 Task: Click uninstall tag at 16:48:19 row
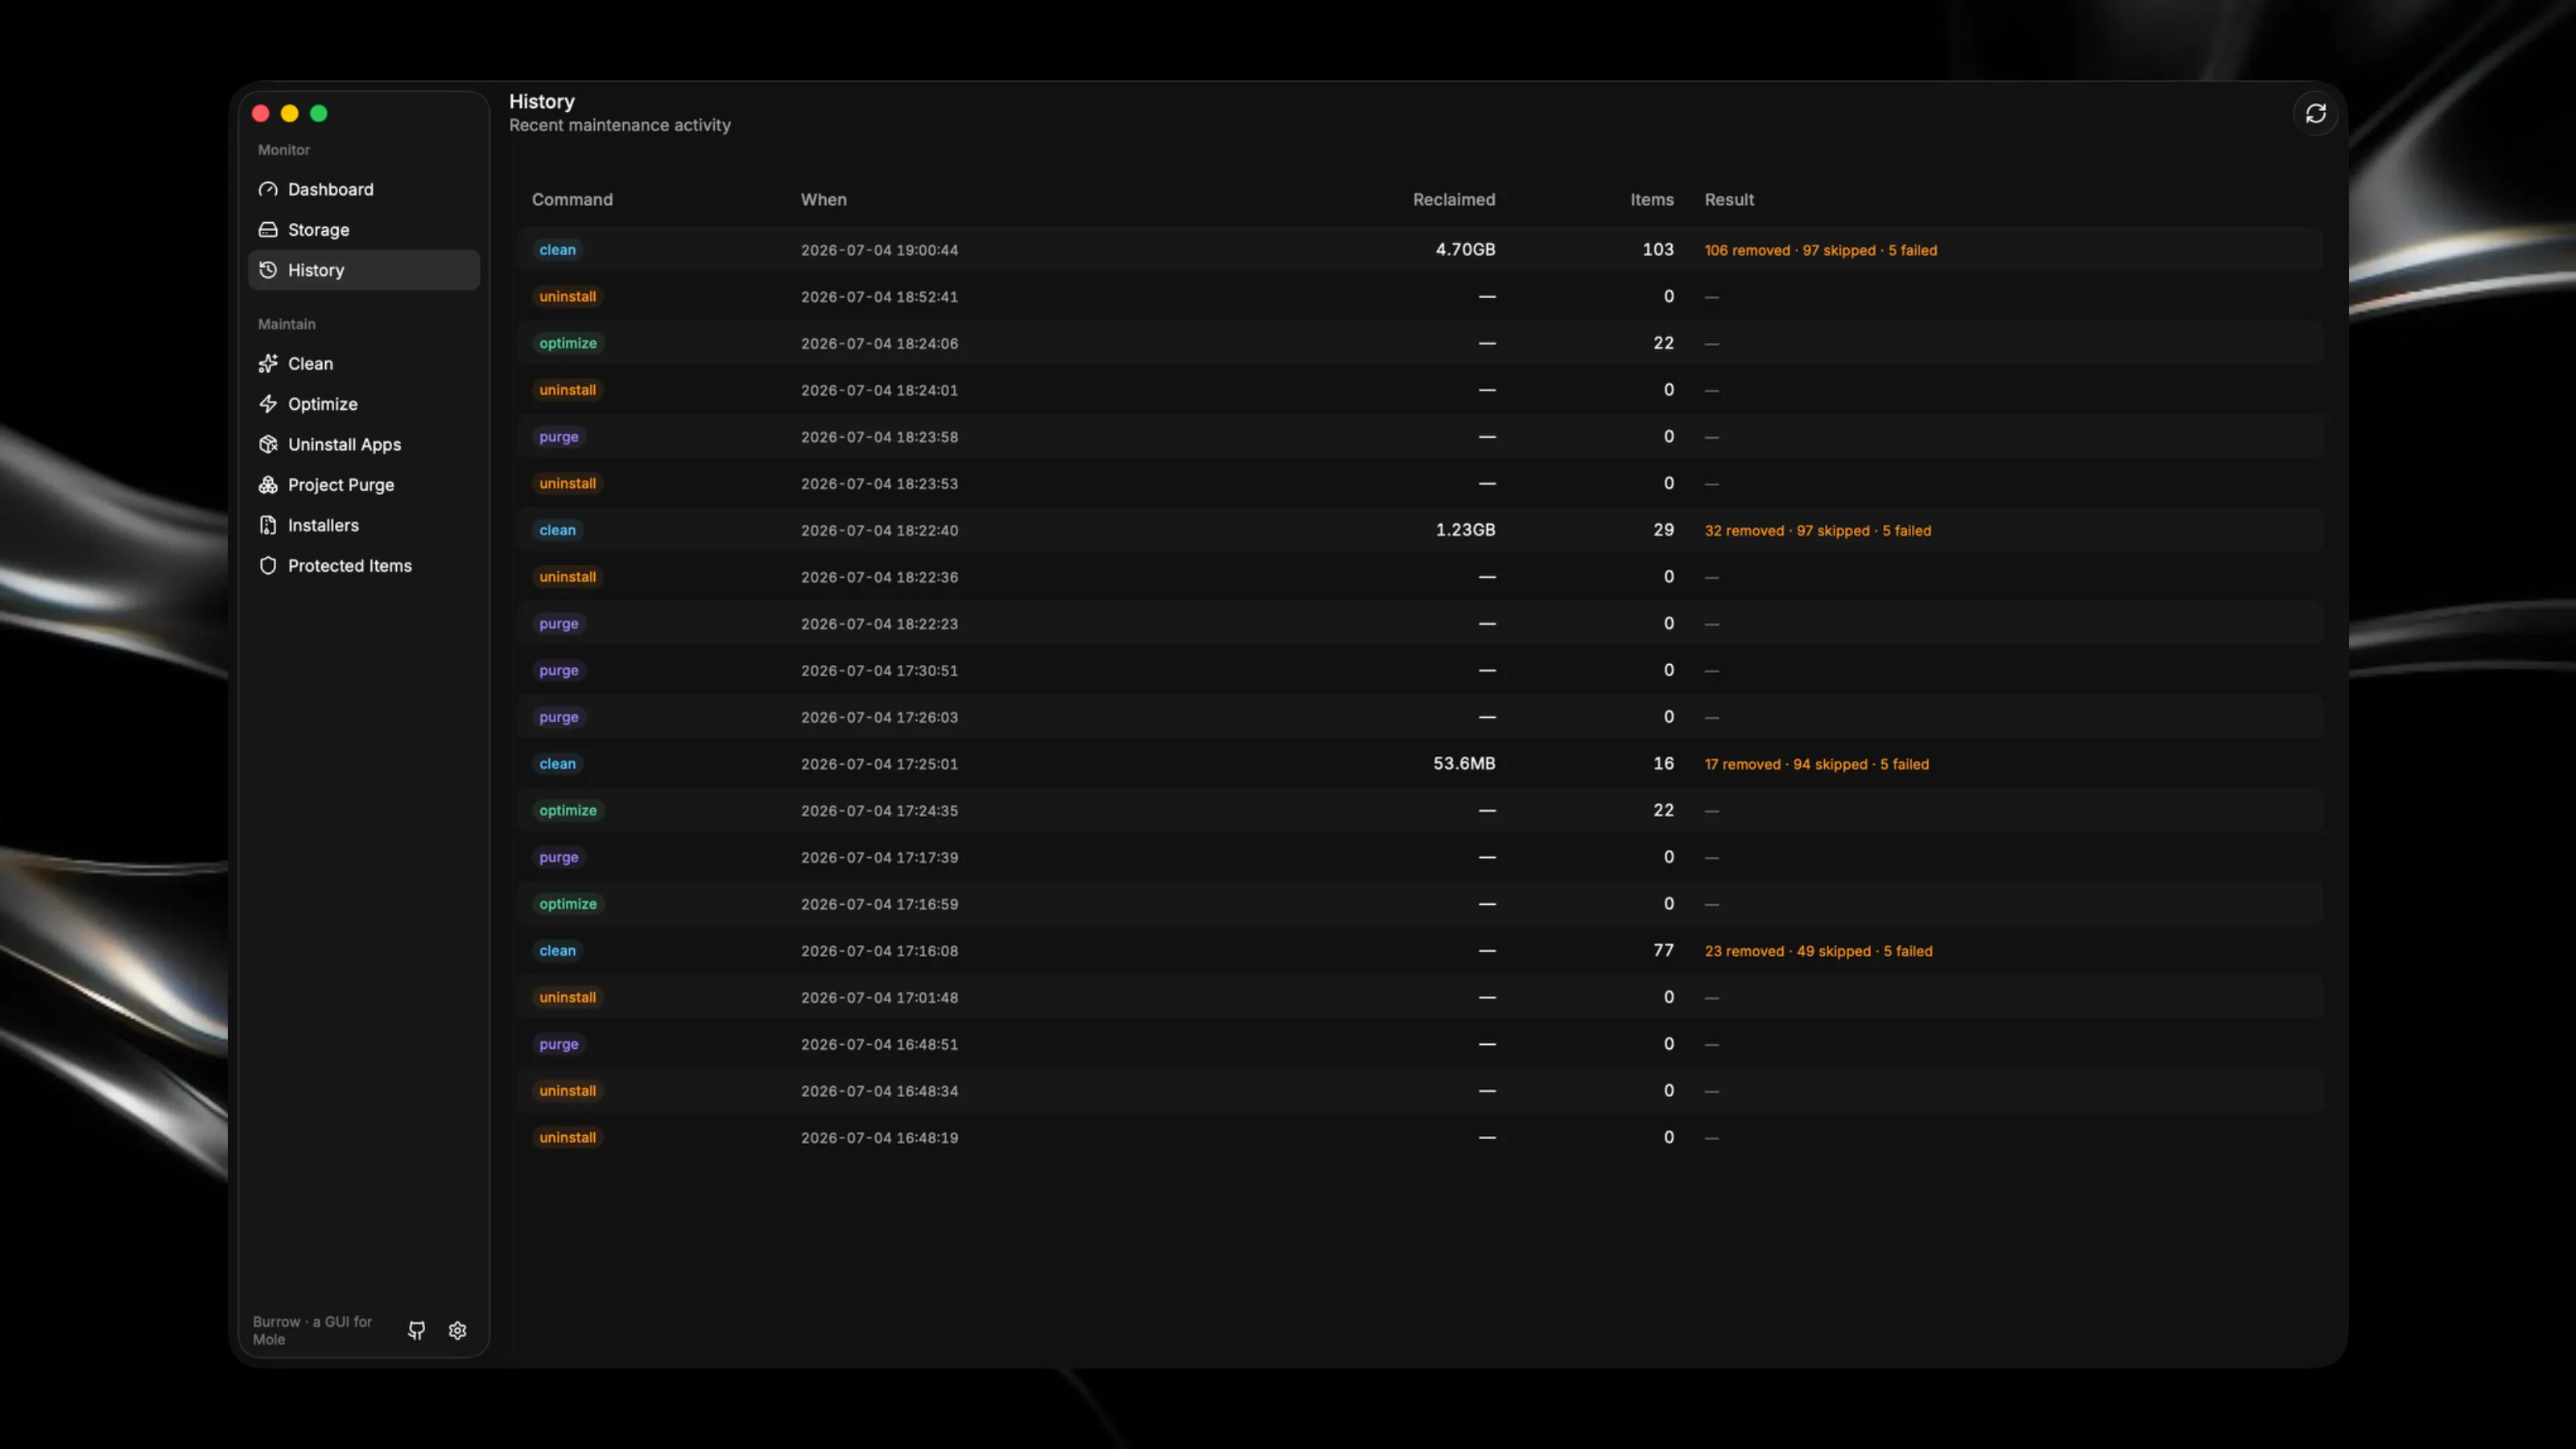click(x=567, y=1137)
